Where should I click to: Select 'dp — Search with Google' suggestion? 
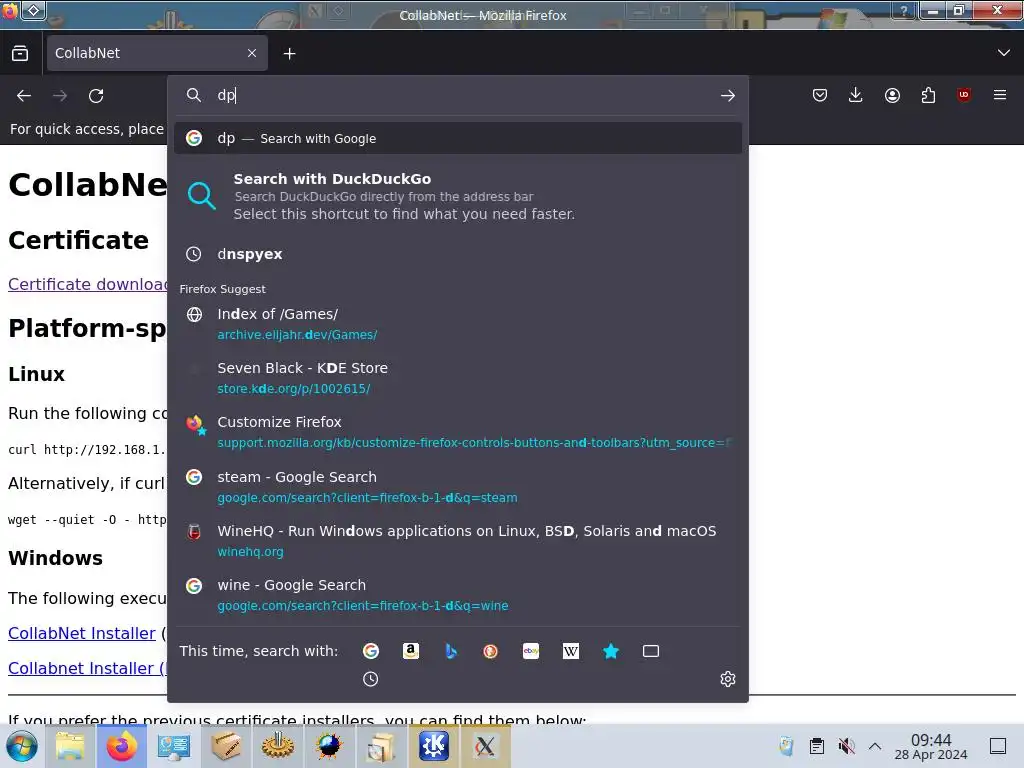[x=458, y=138]
